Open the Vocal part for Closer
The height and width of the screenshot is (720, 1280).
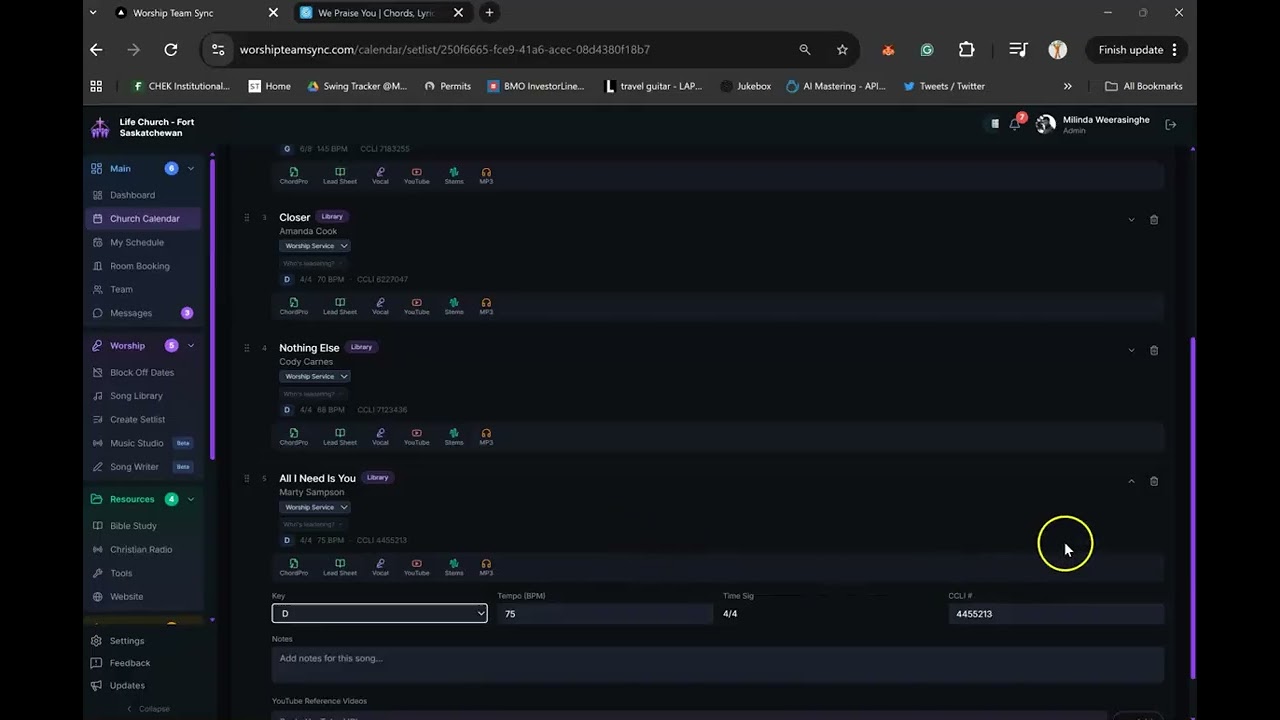click(380, 306)
